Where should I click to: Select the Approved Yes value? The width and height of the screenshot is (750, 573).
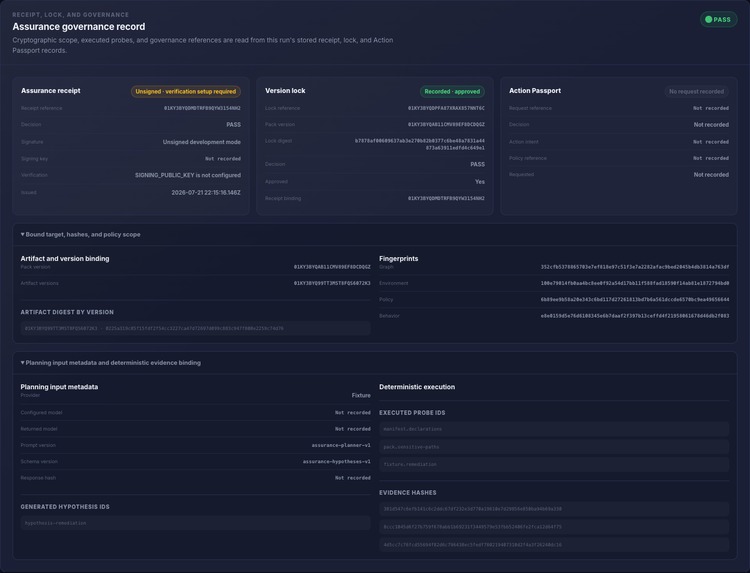click(x=480, y=182)
